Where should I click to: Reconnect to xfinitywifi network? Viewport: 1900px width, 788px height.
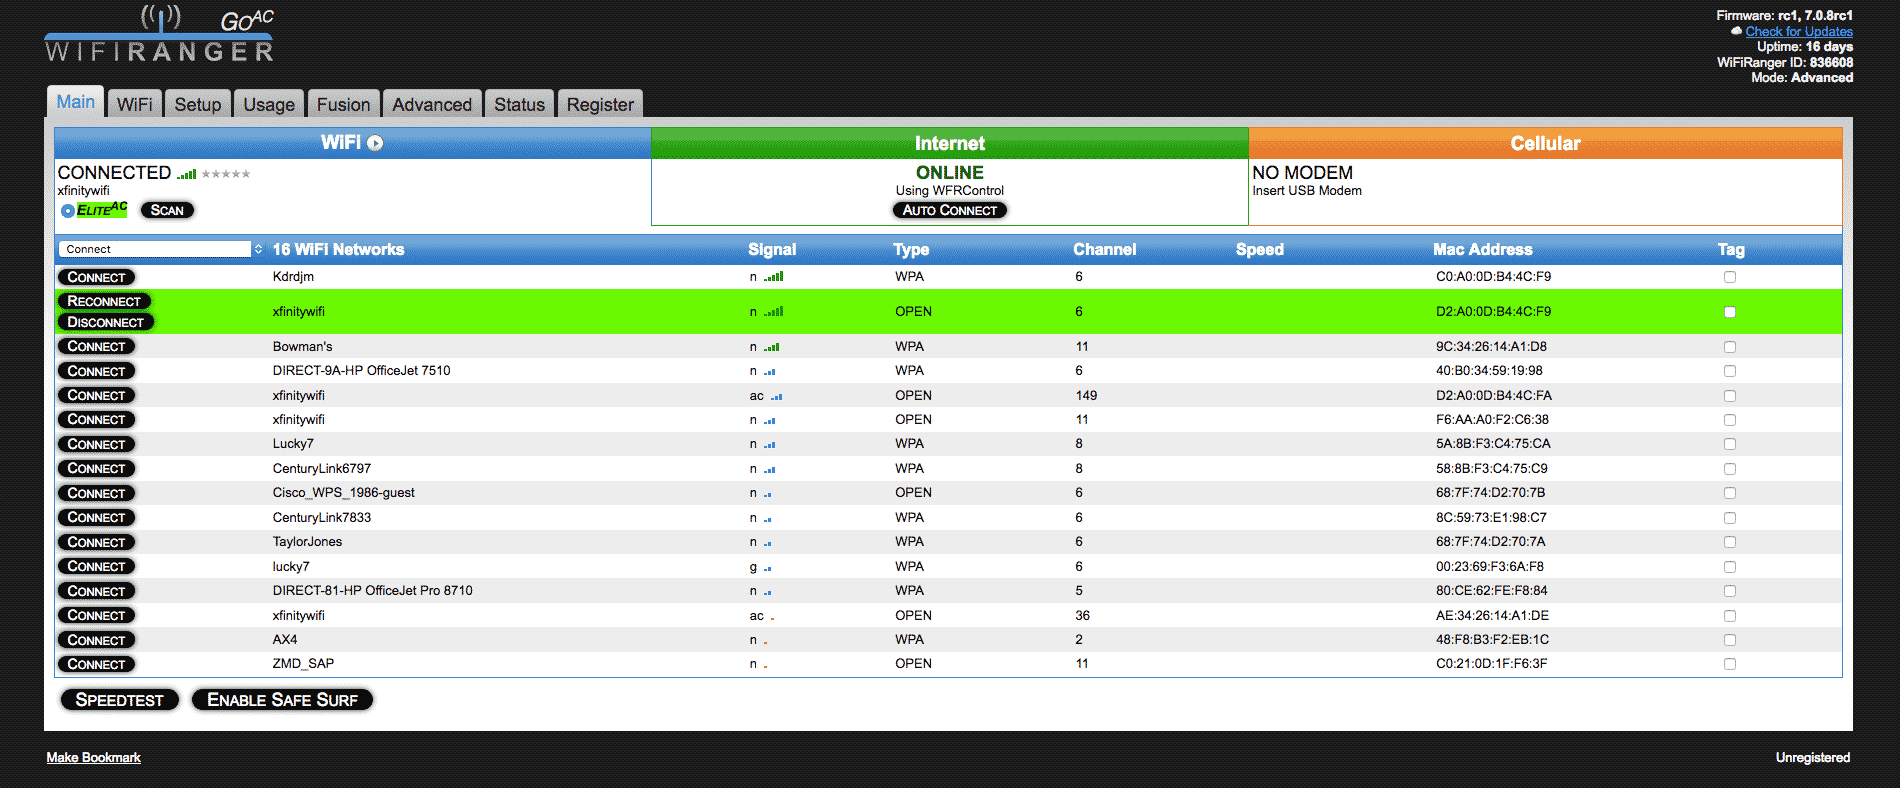click(104, 301)
